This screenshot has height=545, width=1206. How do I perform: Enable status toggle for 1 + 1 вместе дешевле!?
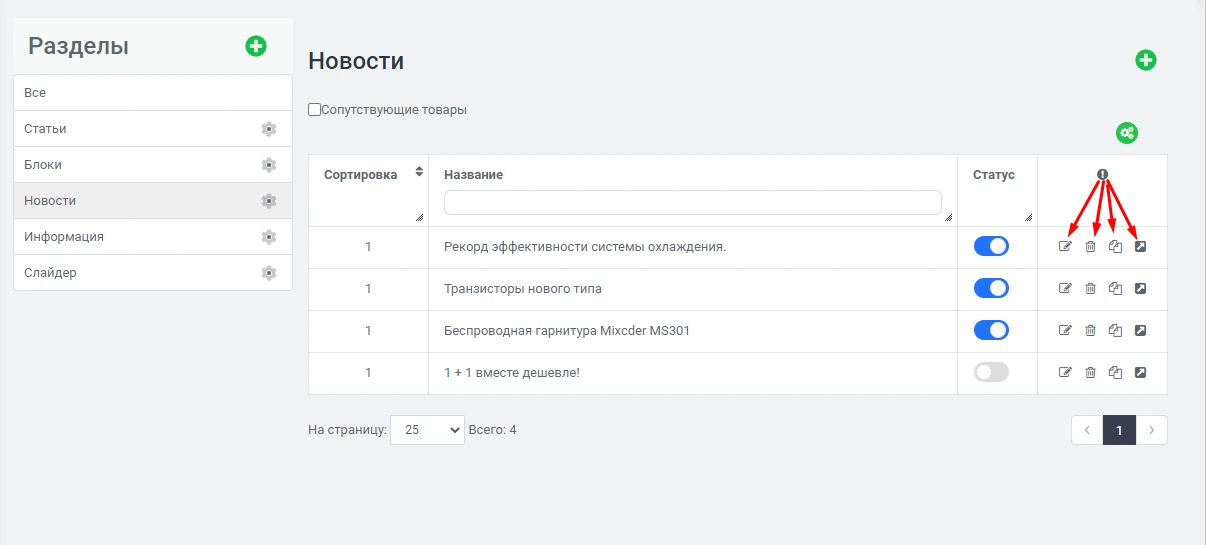(x=991, y=373)
